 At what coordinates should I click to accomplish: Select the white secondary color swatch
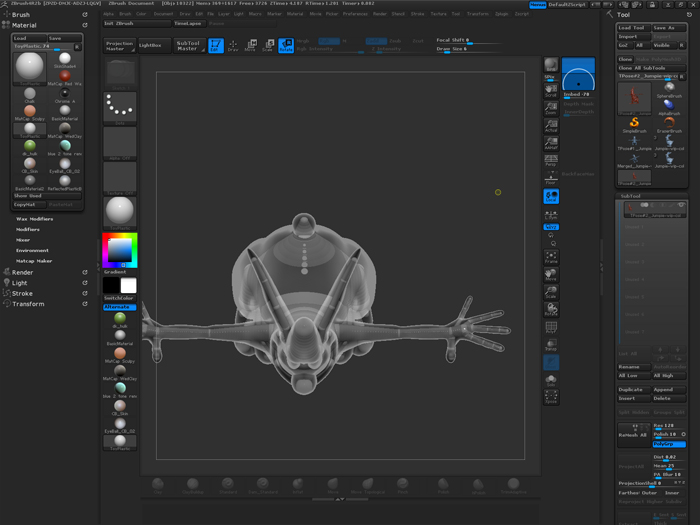[x=128, y=285]
